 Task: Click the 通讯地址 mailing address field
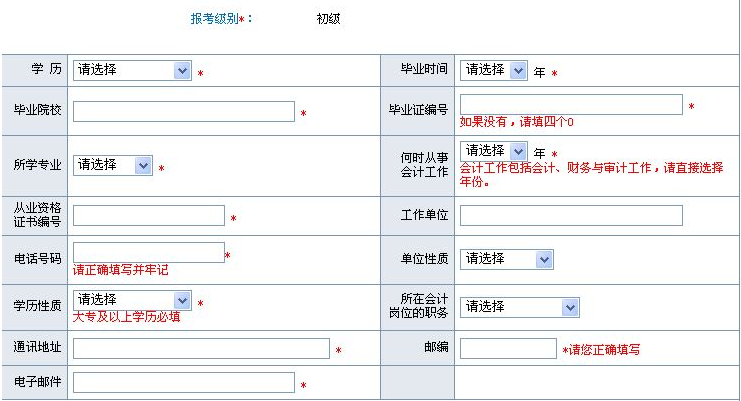tap(201, 348)
